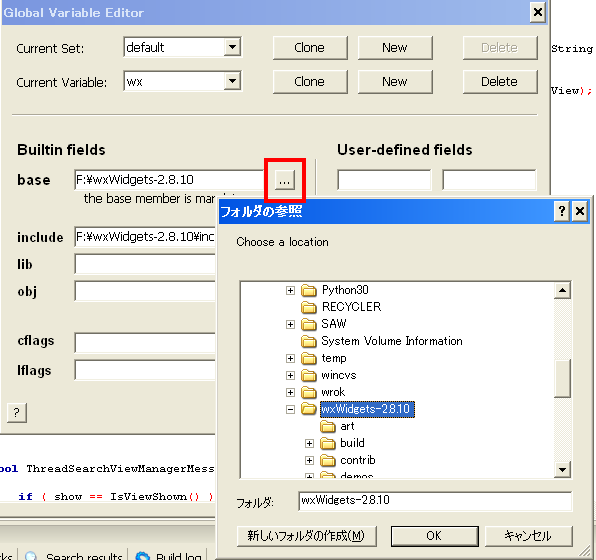Close the folder browse dialog

coord(580,211)
